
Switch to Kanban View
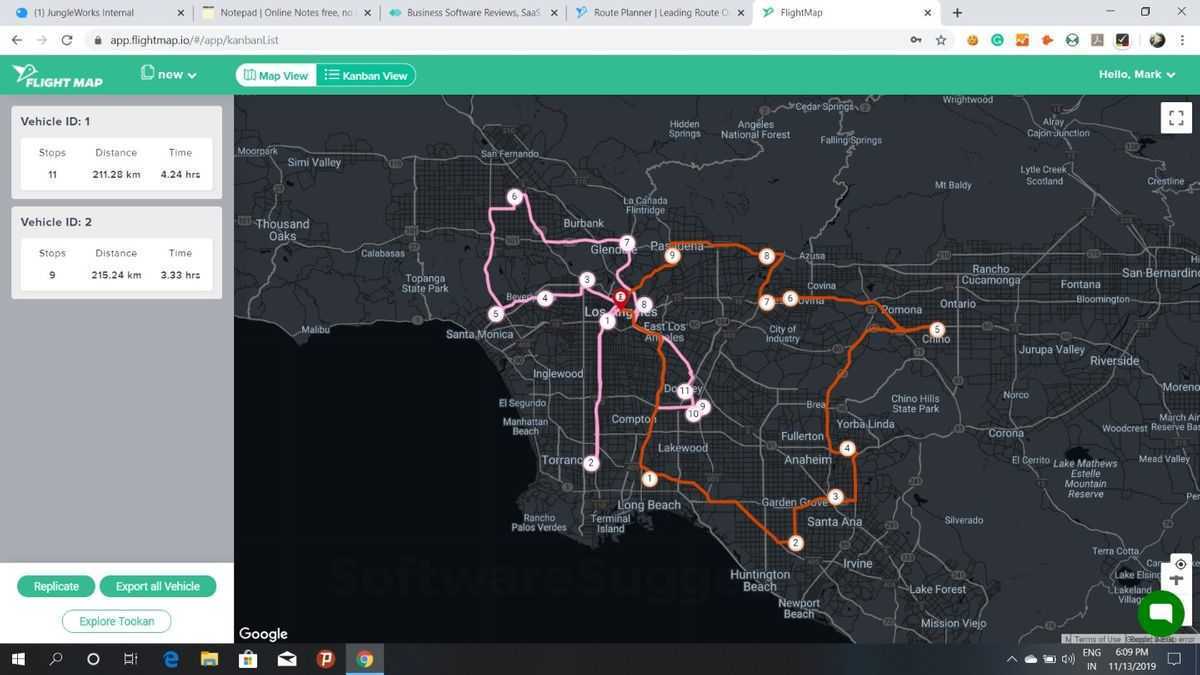[x=366, y=75]
